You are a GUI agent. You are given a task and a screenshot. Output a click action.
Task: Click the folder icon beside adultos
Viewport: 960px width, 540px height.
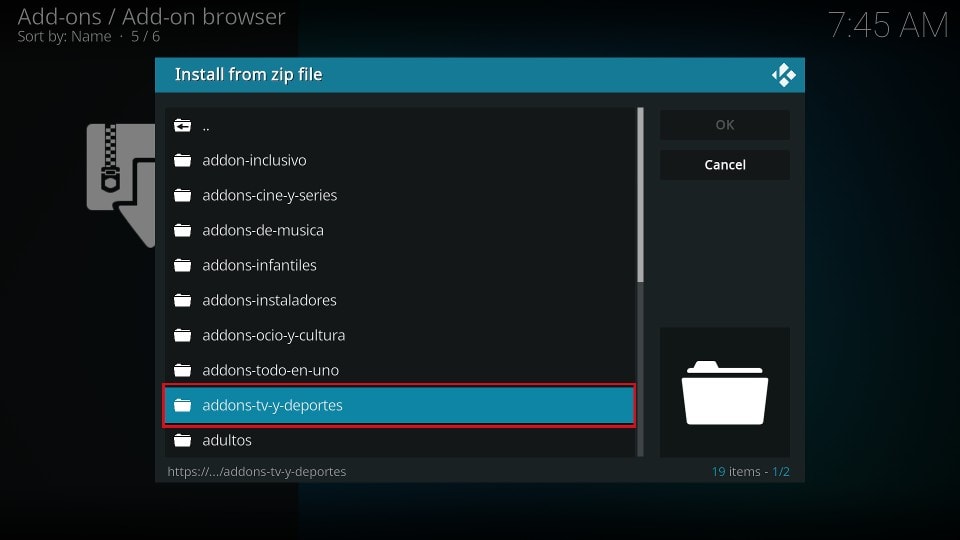182,440
